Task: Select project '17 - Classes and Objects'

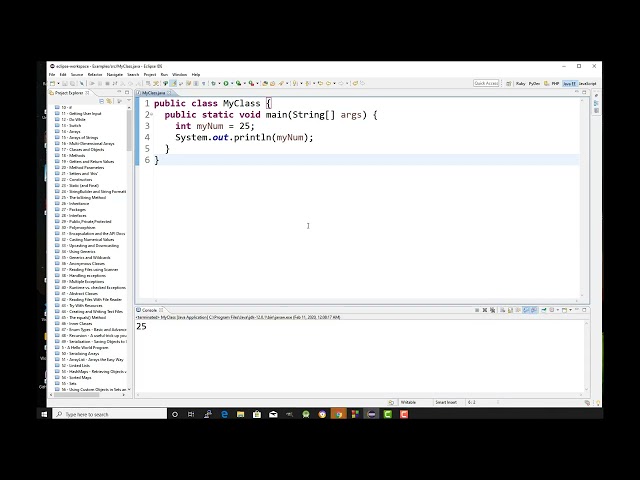Action: [82, 149]
